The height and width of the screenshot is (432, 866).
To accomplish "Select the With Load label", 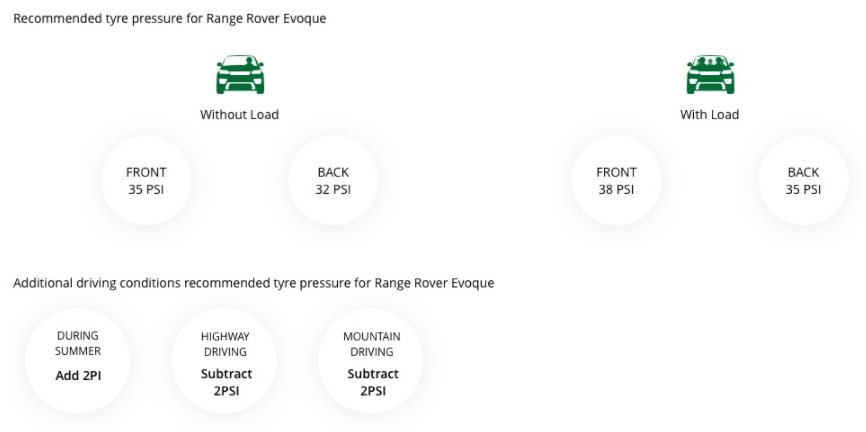I will 709,114.
